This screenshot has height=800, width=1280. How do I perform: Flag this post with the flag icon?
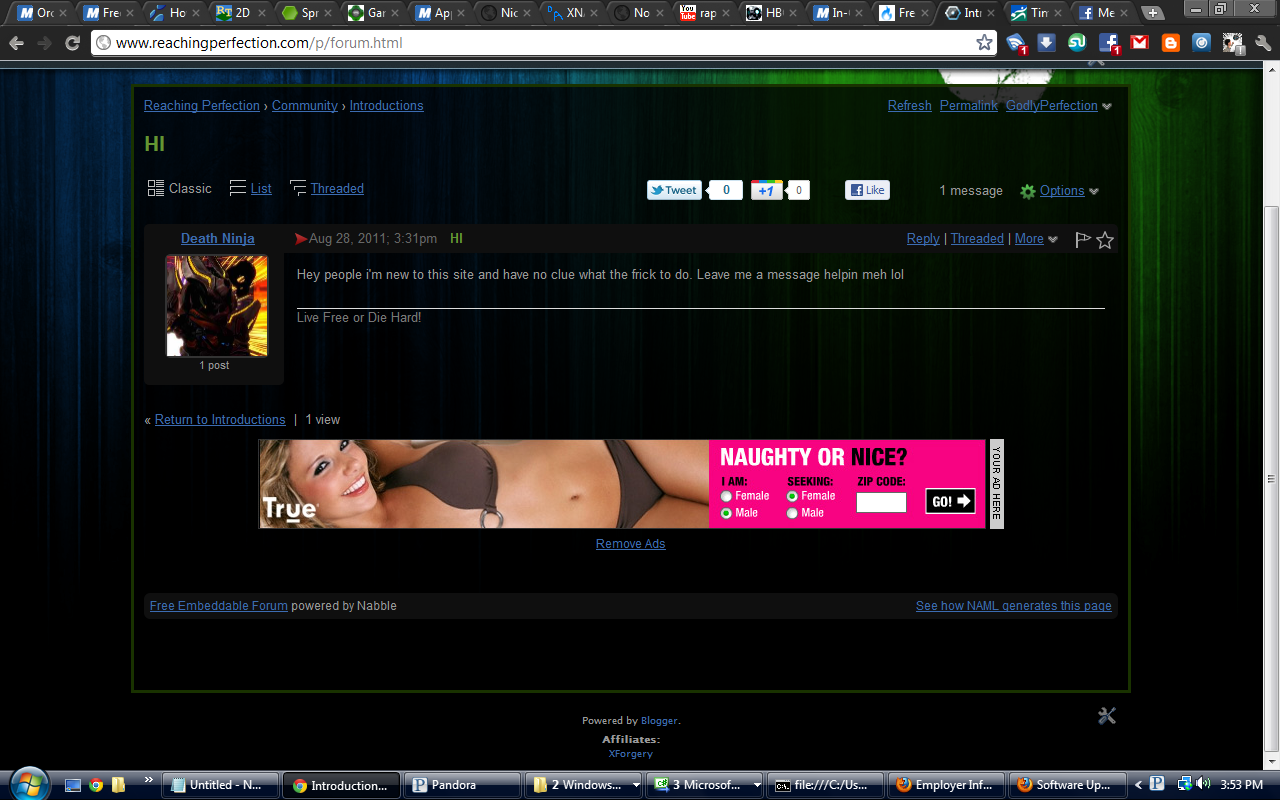pos(1082,240)
